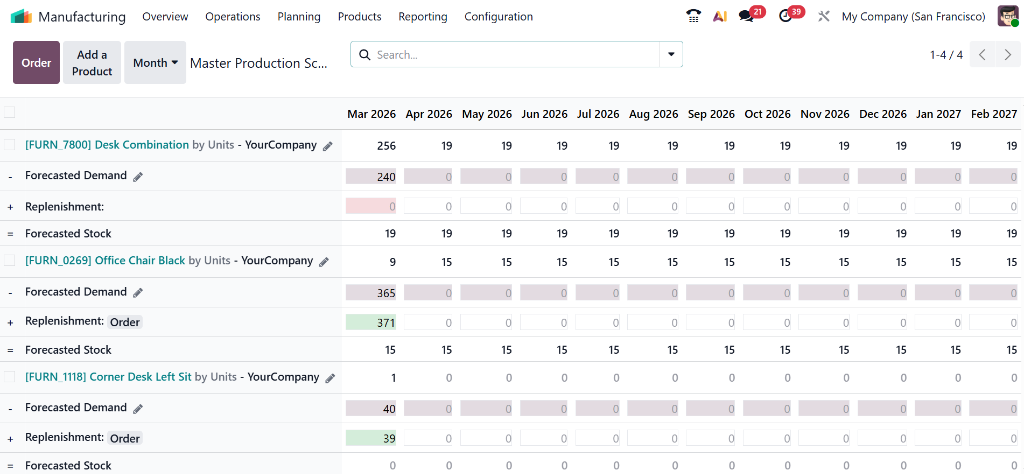The width and height of the screenshot is (1024, 474).
Task: Open the activities clock icon
Action: tap(786, 16)
